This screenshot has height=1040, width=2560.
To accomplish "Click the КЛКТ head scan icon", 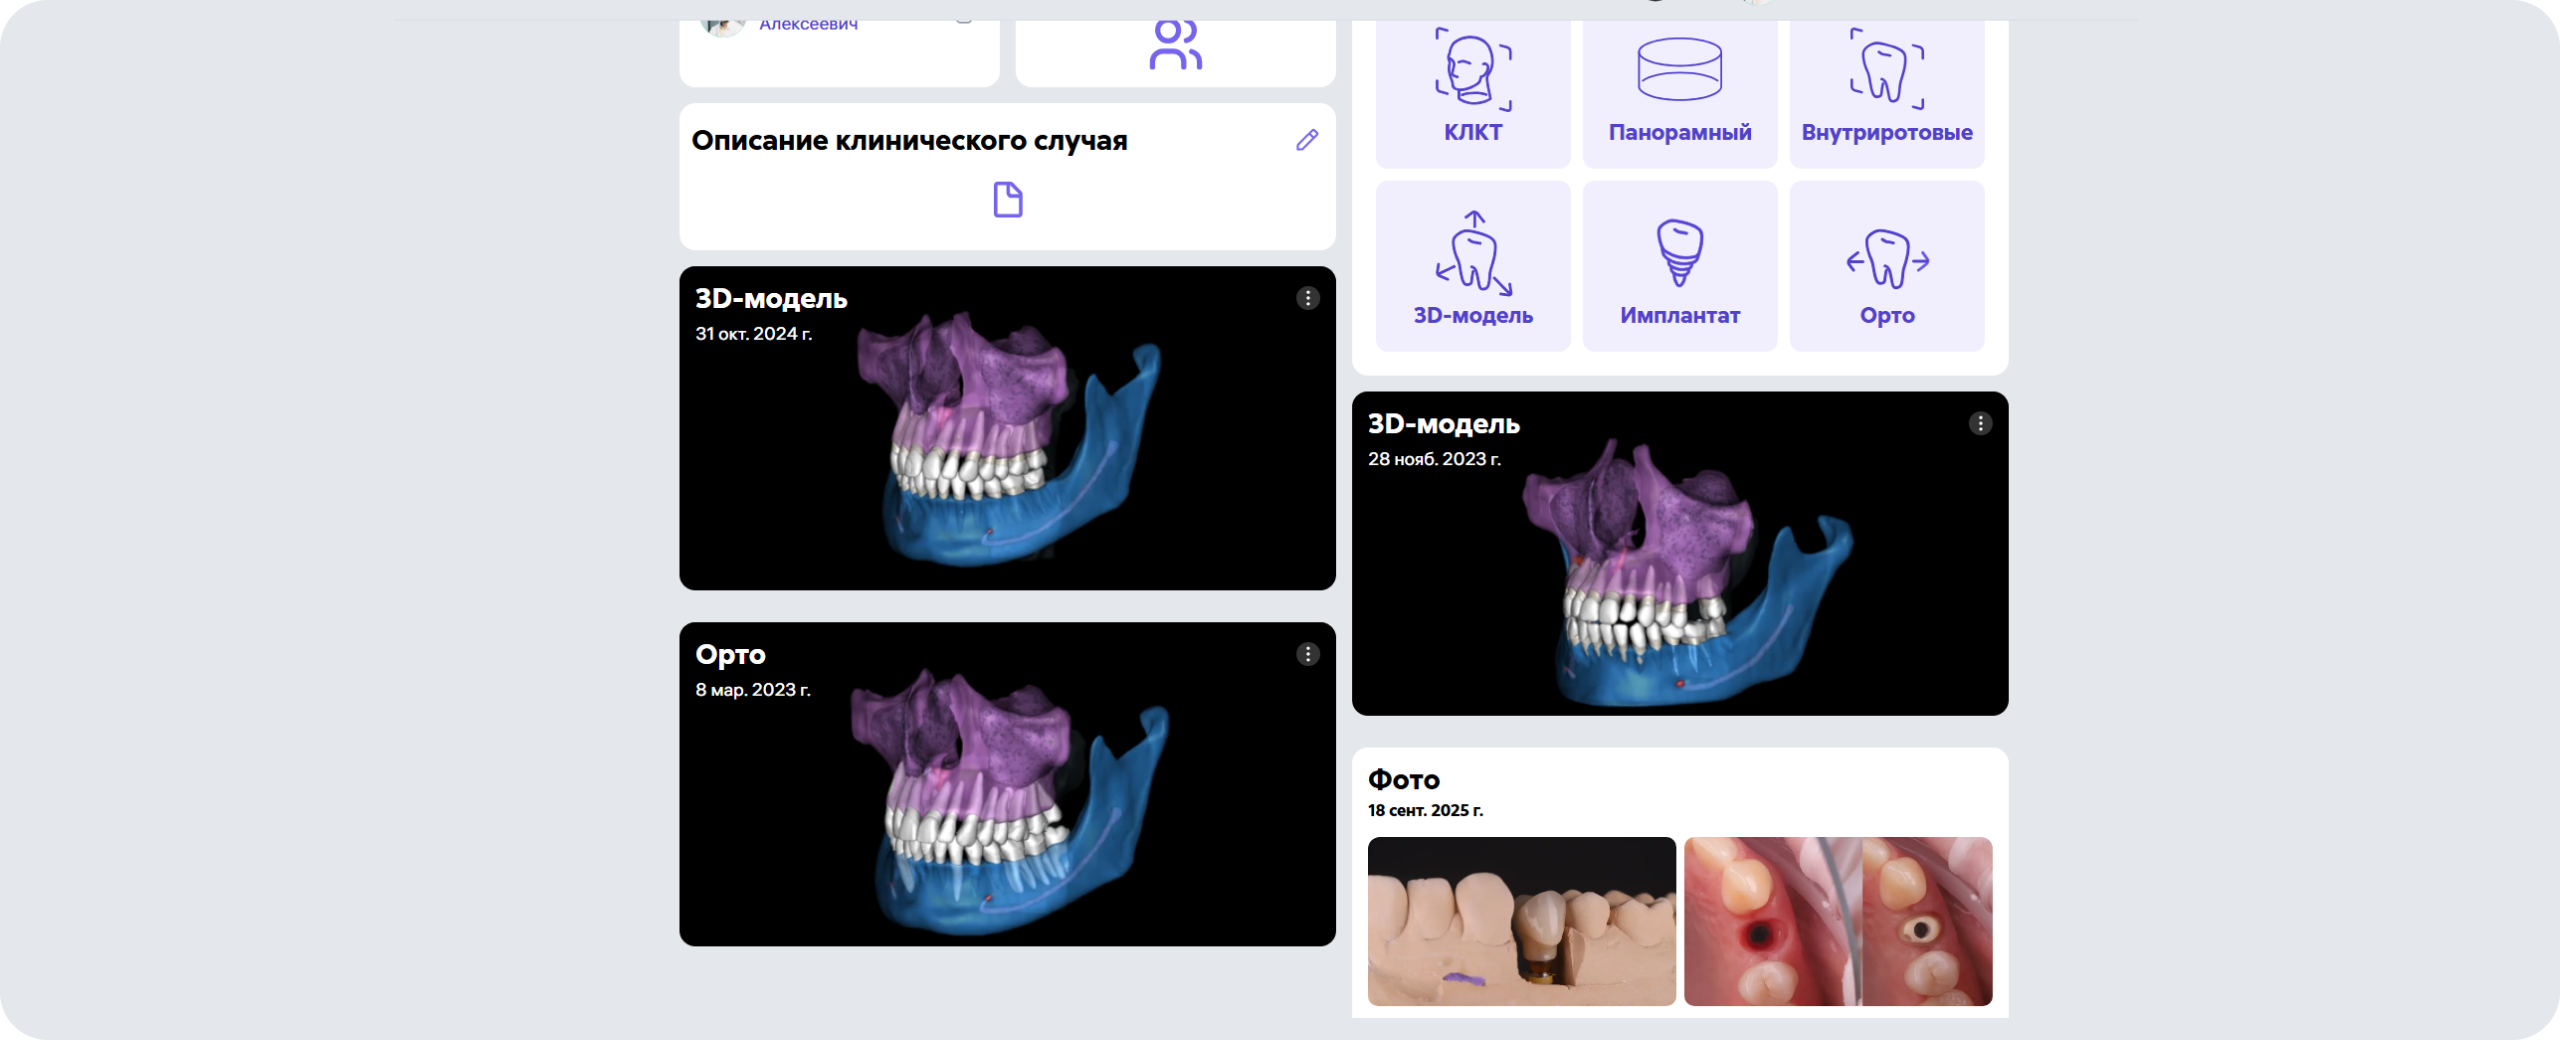I will pyautogui.click(x=1472, y=68).
